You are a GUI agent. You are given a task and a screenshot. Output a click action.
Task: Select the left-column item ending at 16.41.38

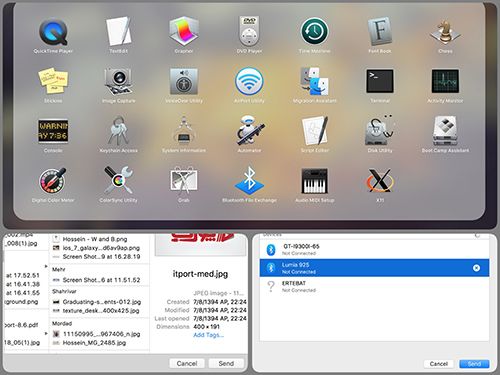pyautogui.click(x=23, y=284)
